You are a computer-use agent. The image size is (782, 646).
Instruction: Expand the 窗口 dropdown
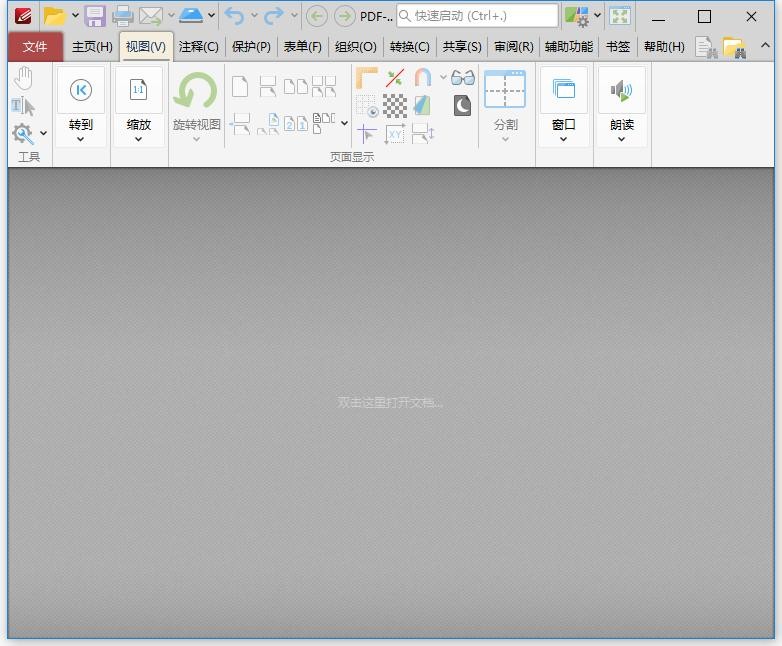coord(563,140)
